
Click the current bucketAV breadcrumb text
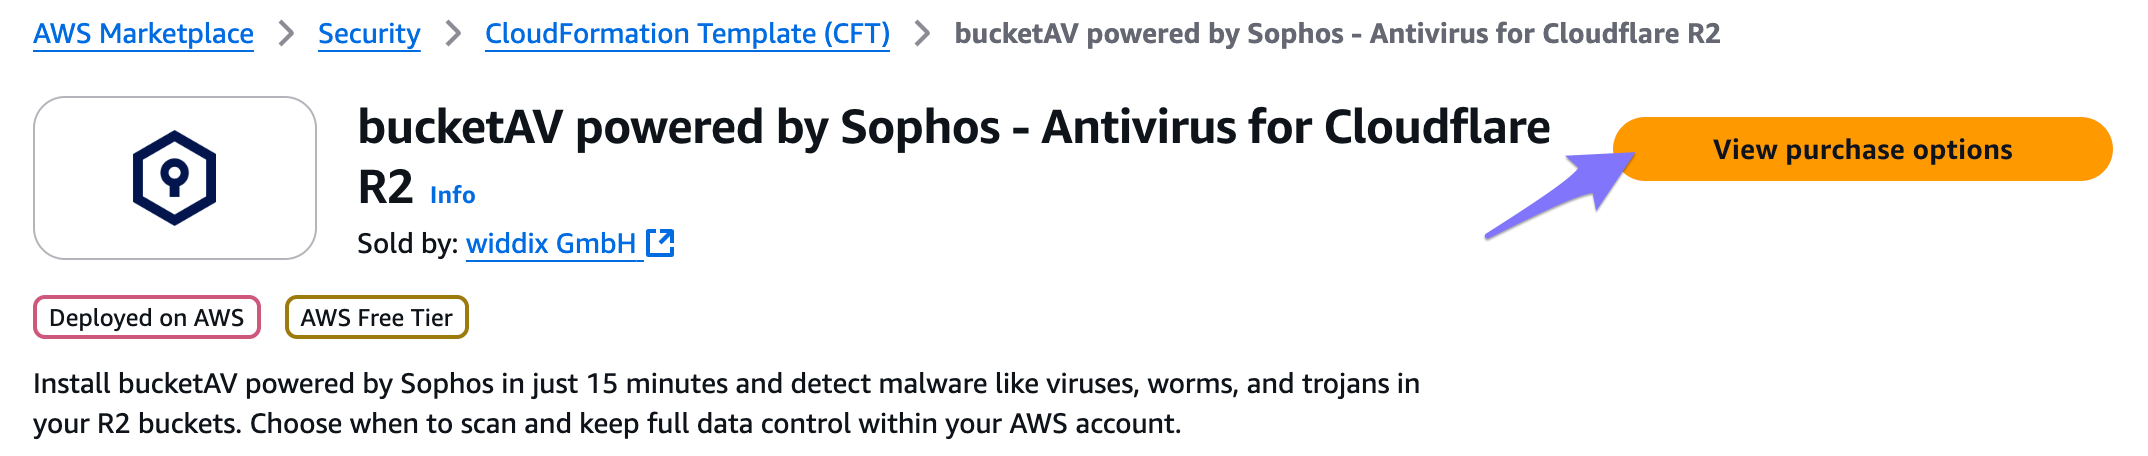pyautogui.click(x=1337, y=34)
